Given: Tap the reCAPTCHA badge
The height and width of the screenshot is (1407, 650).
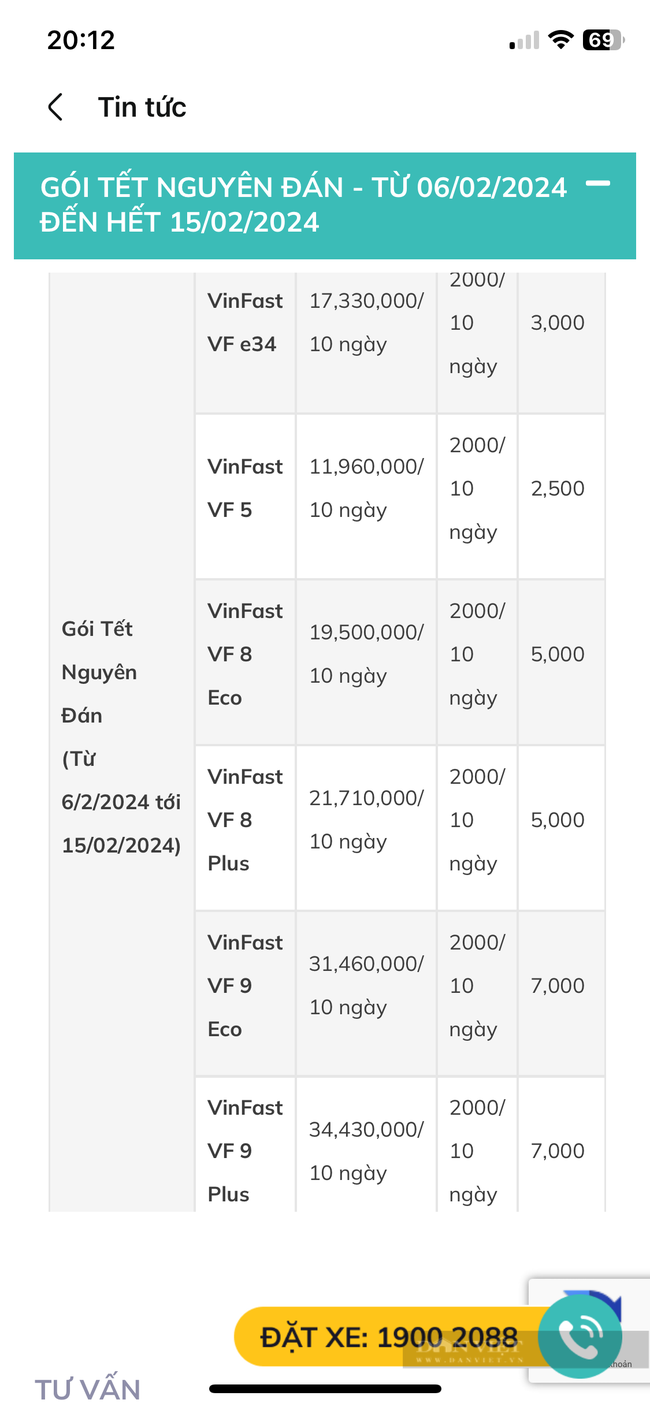Looking at the screenshot, I should pyautogui.click(x=589, y=1330).
